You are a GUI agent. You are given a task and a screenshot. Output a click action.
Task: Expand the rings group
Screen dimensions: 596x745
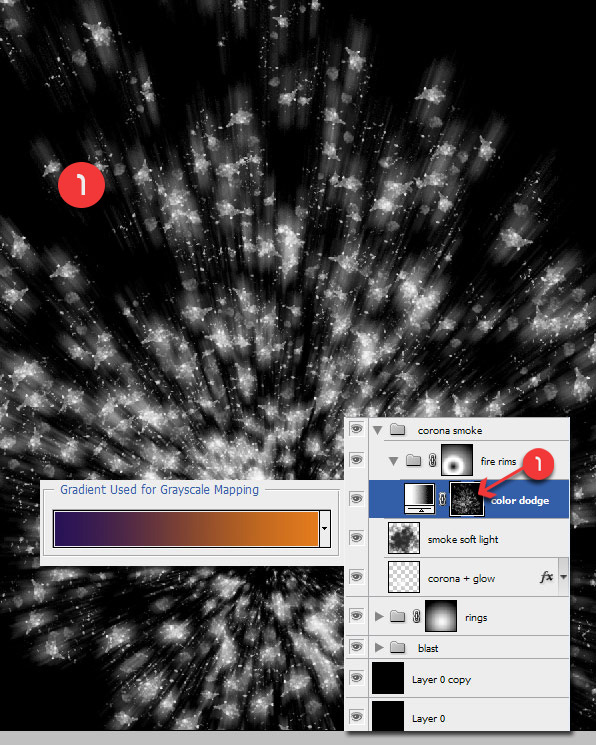click(x=379, y=616)
